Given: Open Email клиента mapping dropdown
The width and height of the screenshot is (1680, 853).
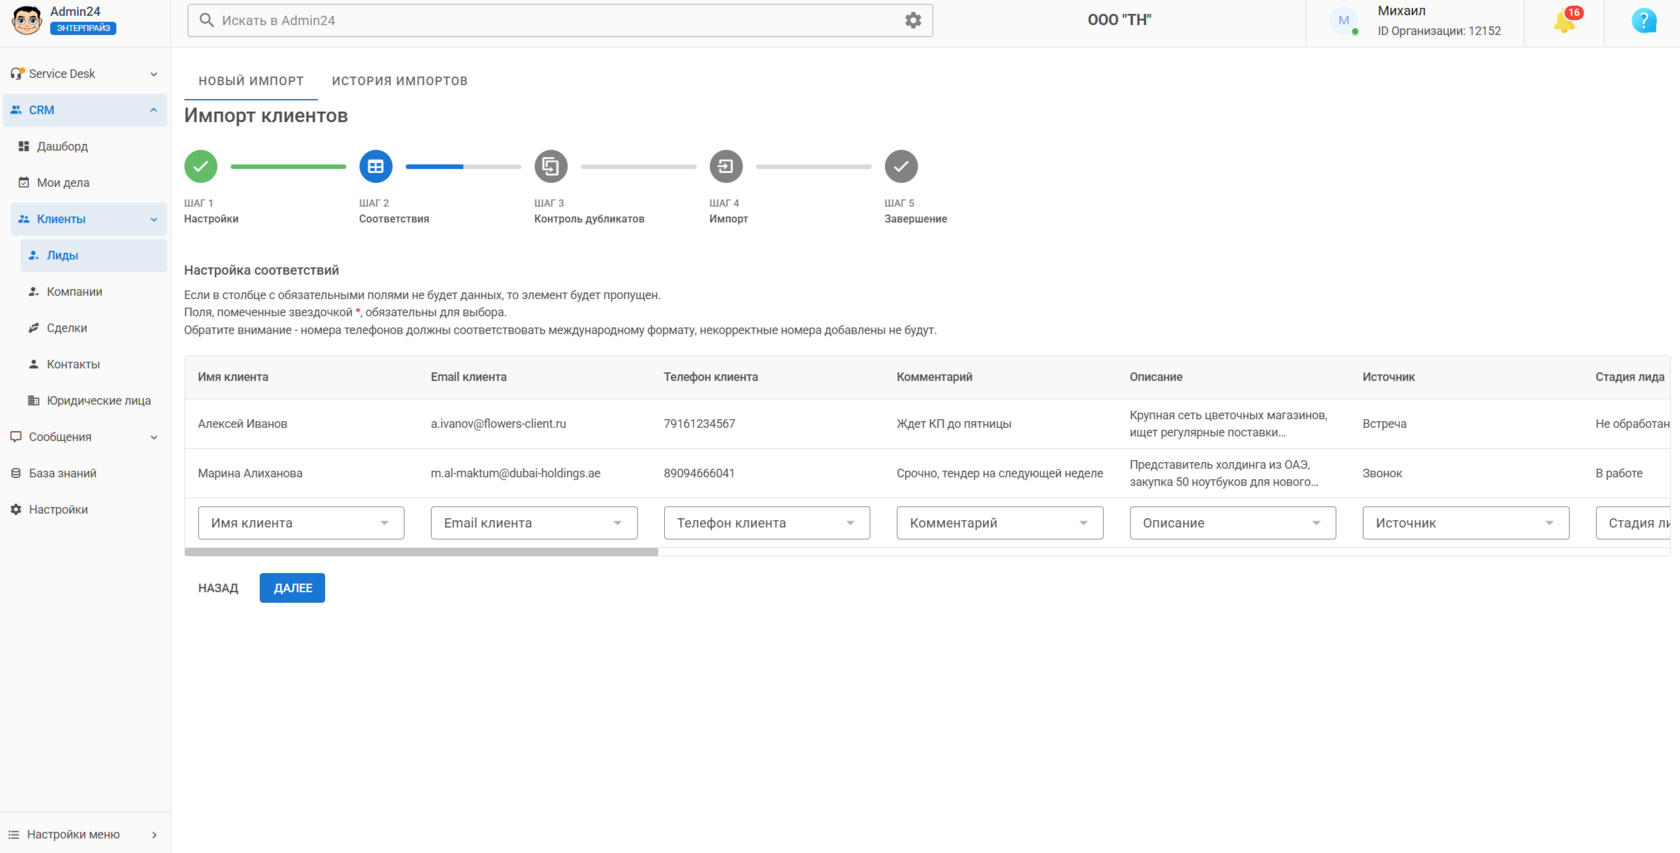Looking at the screenshot, I should 534,523.
